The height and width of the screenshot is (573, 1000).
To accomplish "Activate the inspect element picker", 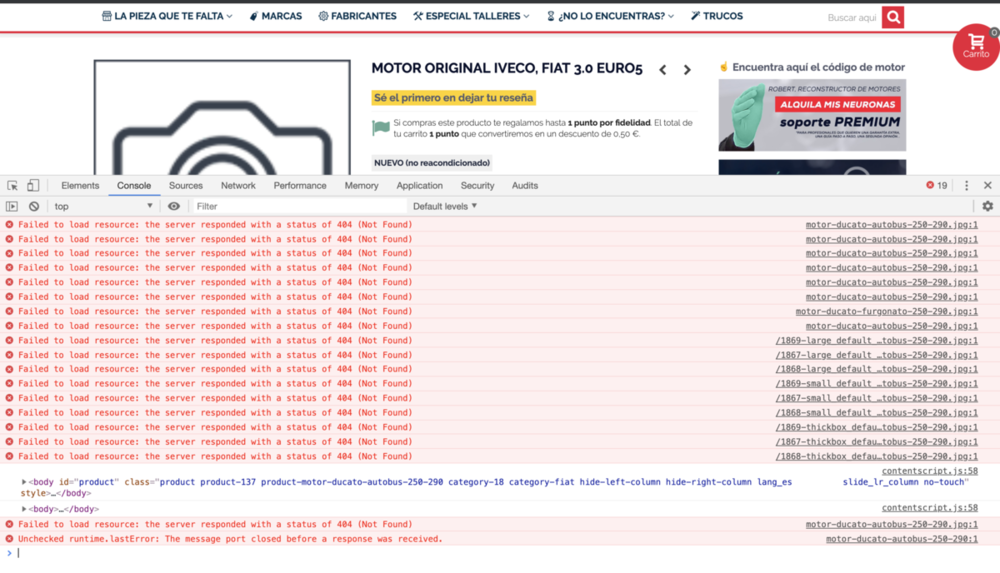I will [13, 185].
